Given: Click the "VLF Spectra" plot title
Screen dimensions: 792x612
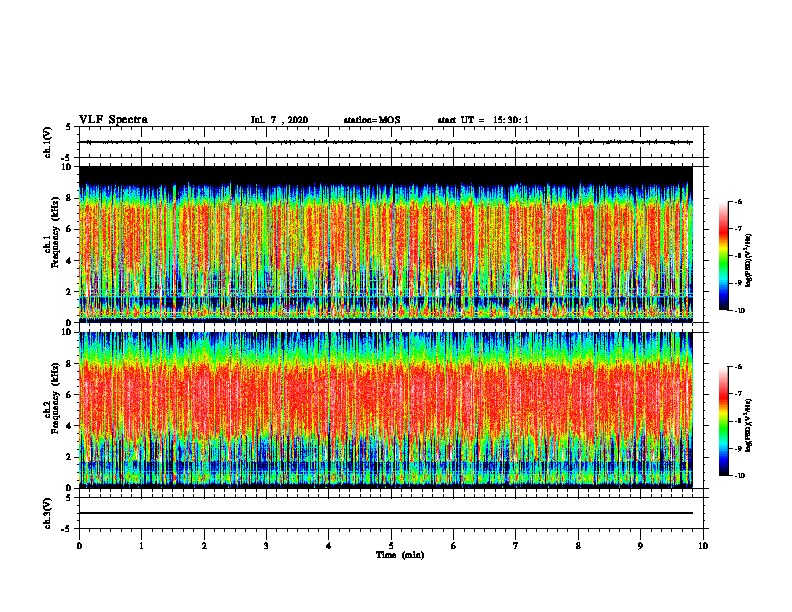Looking at the screenshot, I should click(113, 120).
